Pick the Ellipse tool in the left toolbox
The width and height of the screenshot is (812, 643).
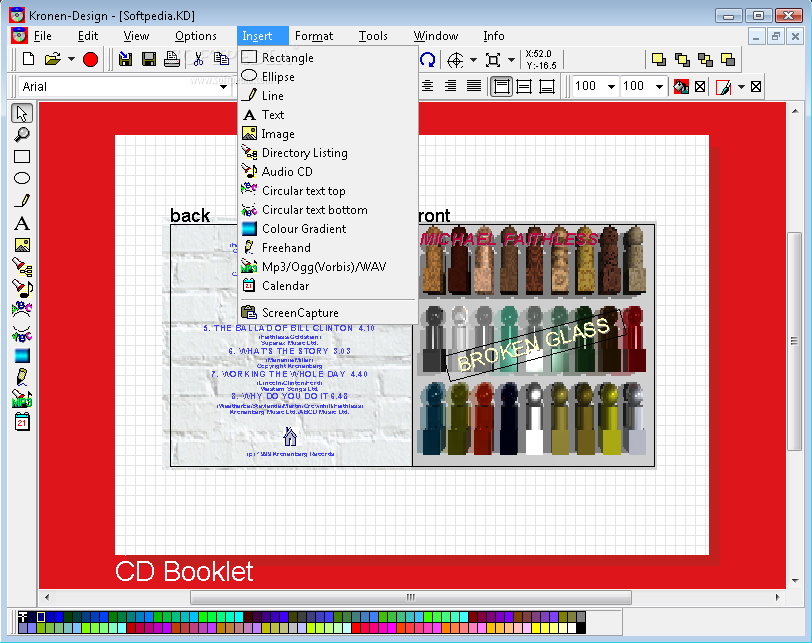click(x=22, y=178)
